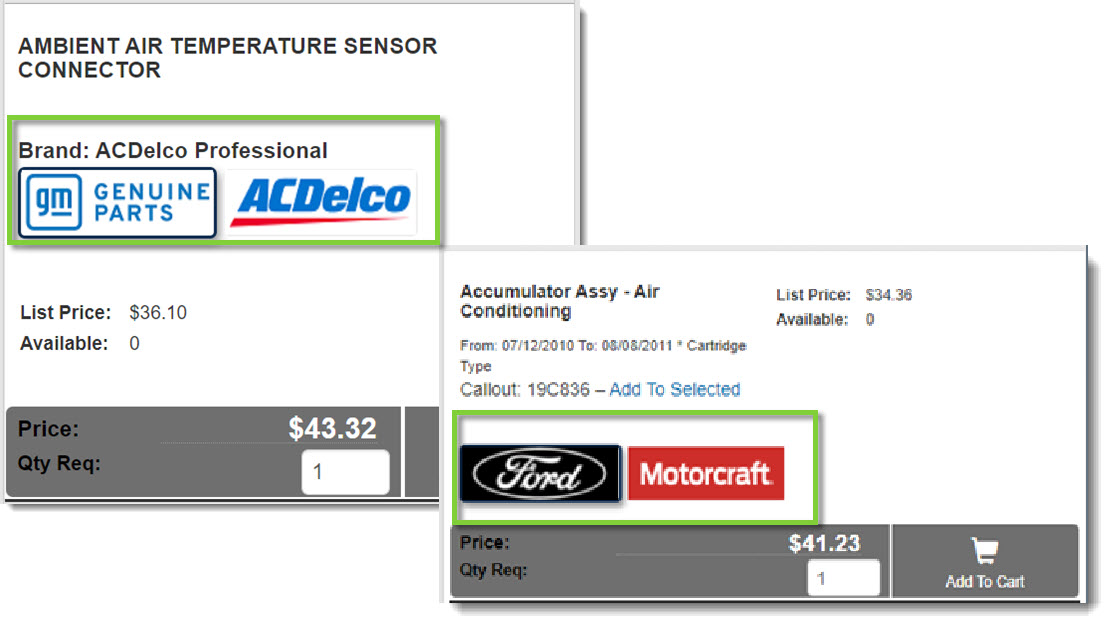1112x627 pixels.
Task: Click the shopping cart icon
Action: (985, 551)
